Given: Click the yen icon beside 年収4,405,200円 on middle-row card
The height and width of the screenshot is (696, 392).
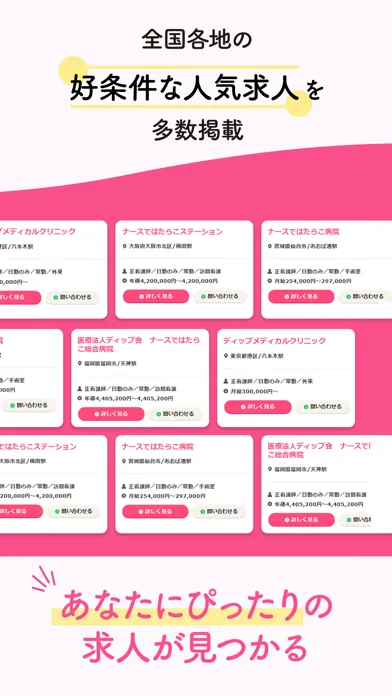Looking at the screenshot, I should point(80,398).
